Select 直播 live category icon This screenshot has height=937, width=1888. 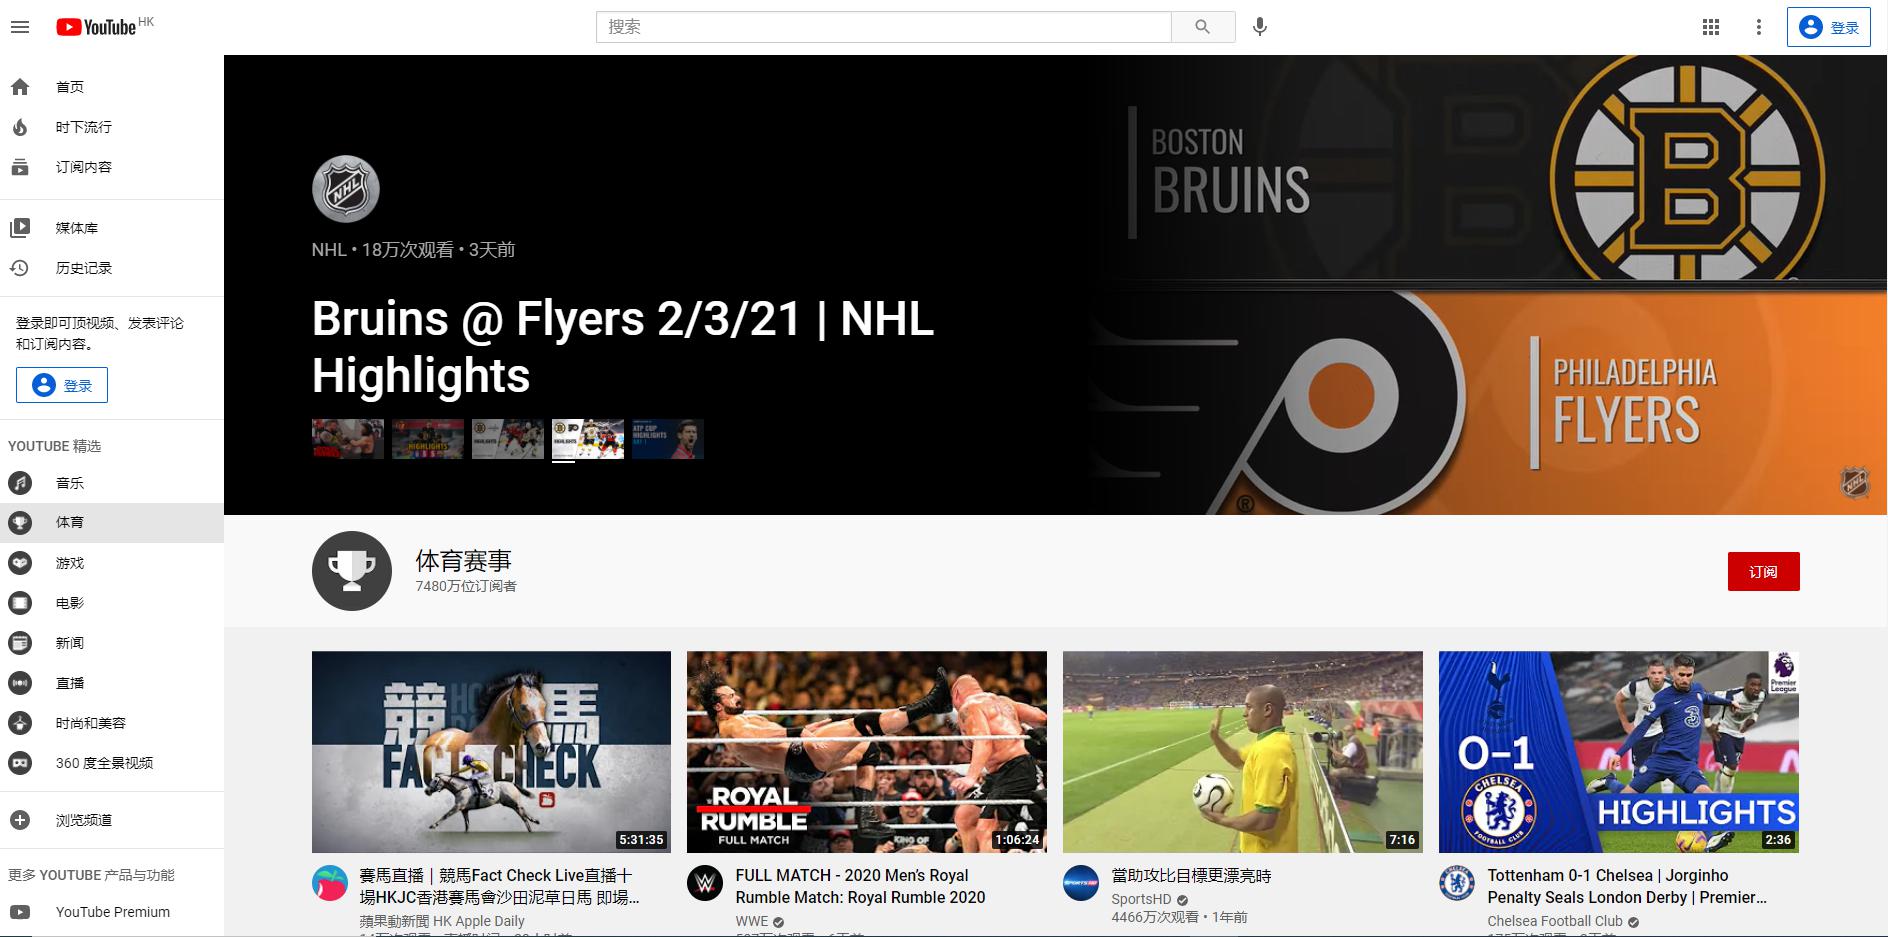[20, 683]
